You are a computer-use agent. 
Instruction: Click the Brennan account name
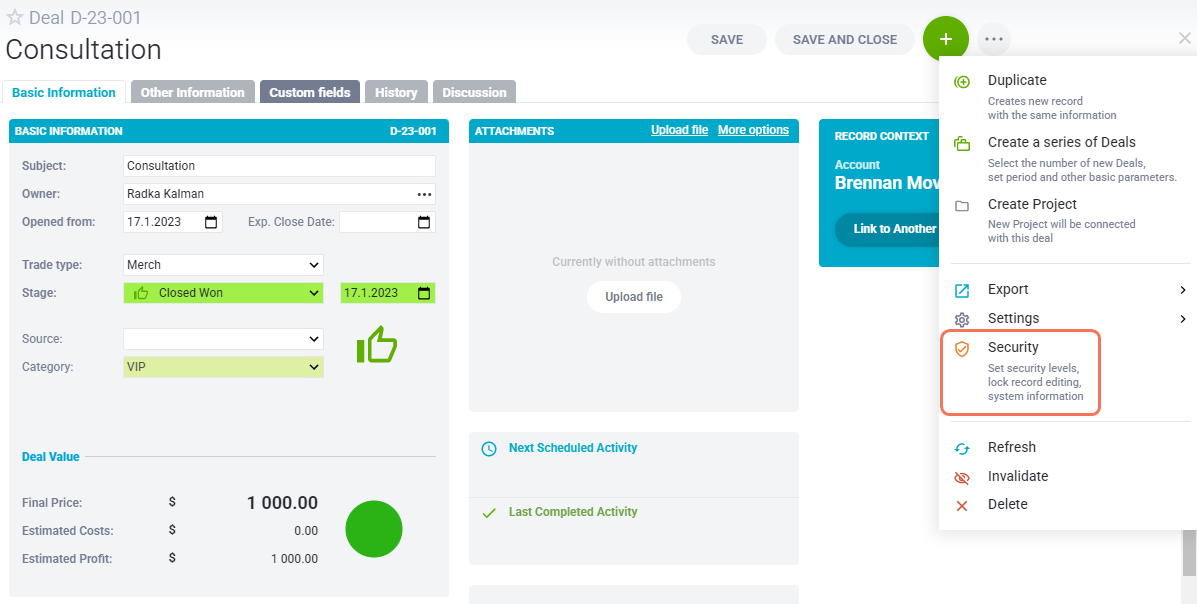point(886,183)
